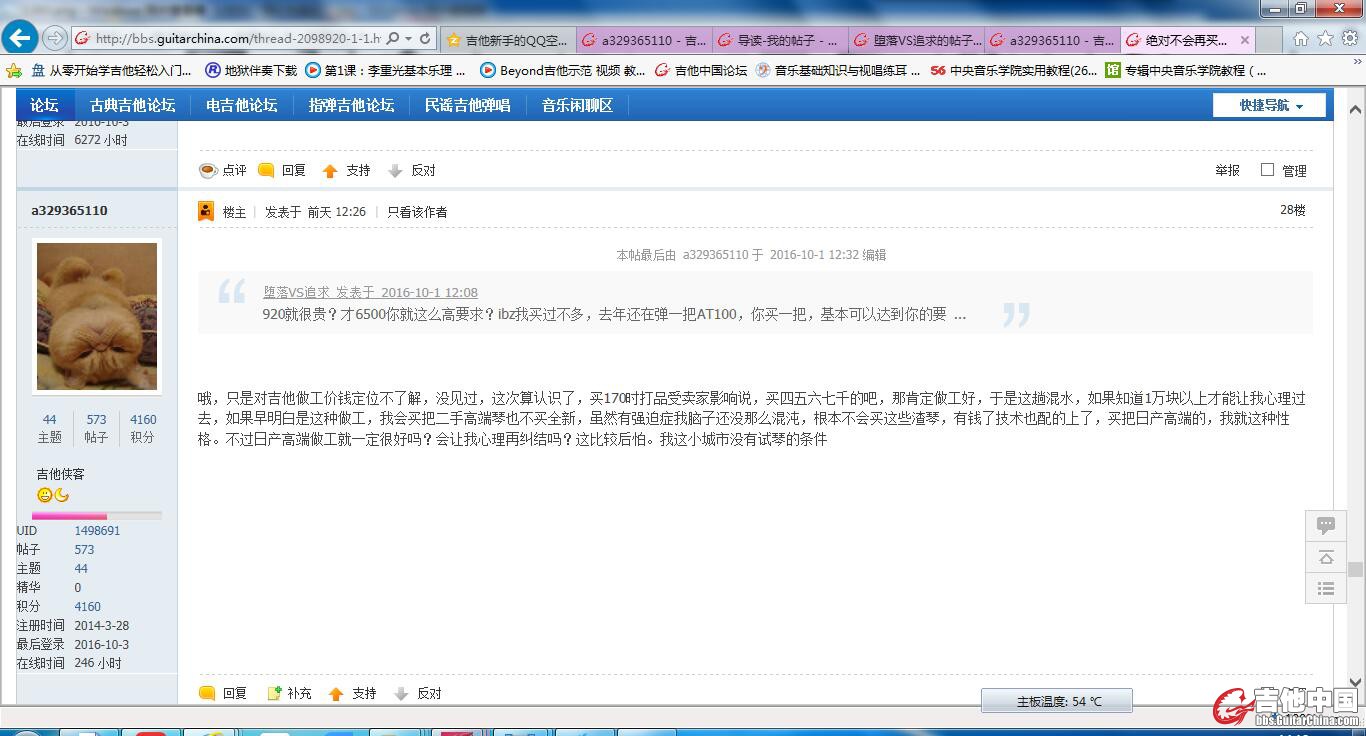Viewport: 1366px width, 736px height.
Task: Expand the 快捷导航 dropdown
Action: (x=1269, y=105)
